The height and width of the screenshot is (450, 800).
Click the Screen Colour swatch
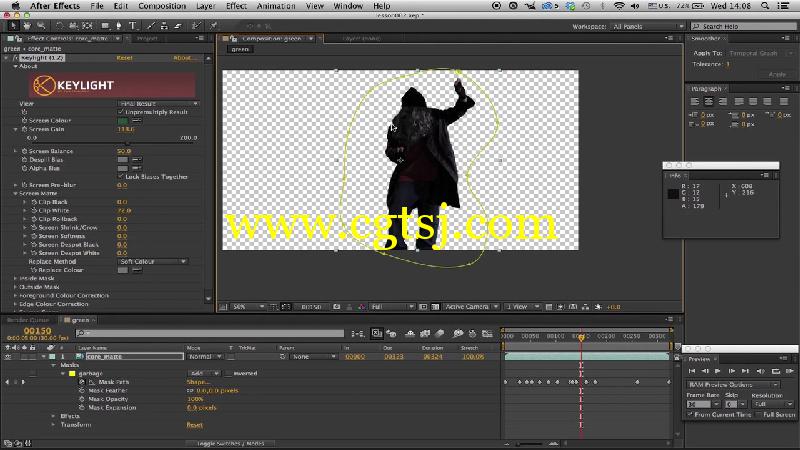(123, 120)
